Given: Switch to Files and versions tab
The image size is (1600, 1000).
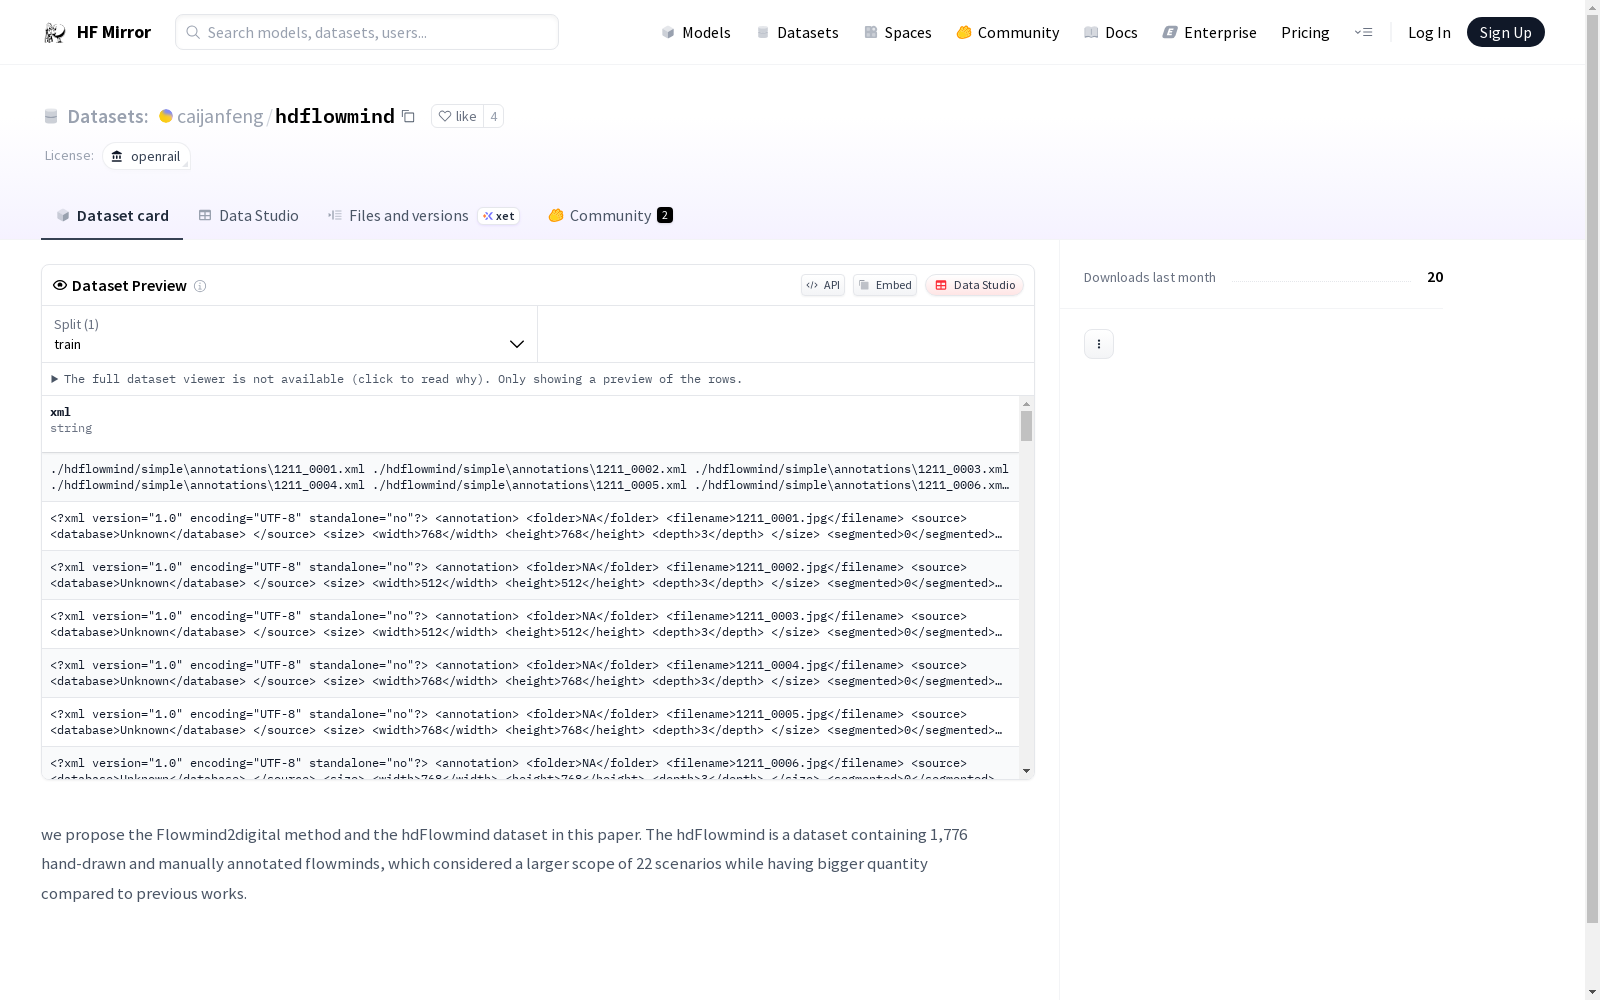Looking at the screenshot, I should point(423,216).
